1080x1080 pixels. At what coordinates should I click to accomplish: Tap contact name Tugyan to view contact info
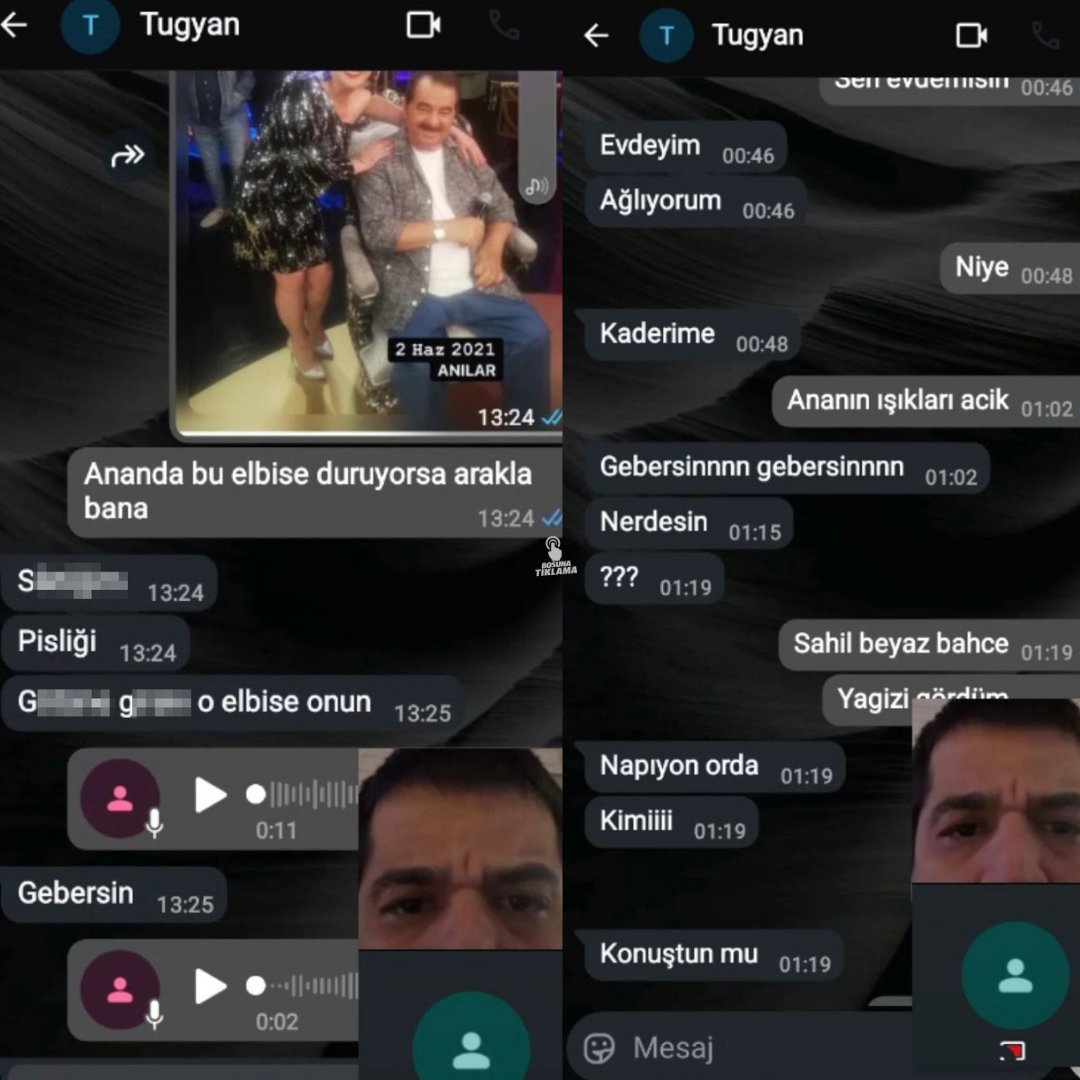pyautogui.click(x=189, y=27)
